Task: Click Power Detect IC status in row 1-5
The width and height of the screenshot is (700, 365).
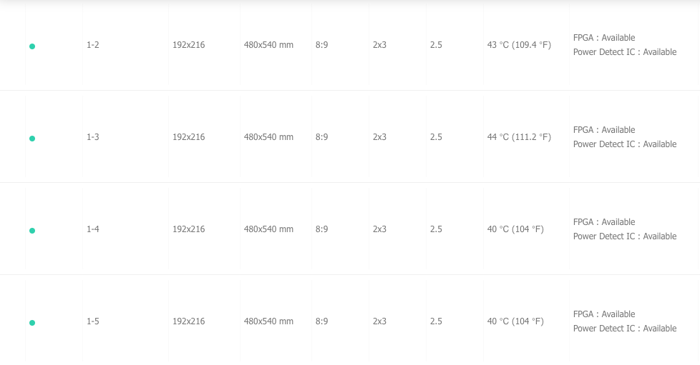Action: tap(625, 328)
